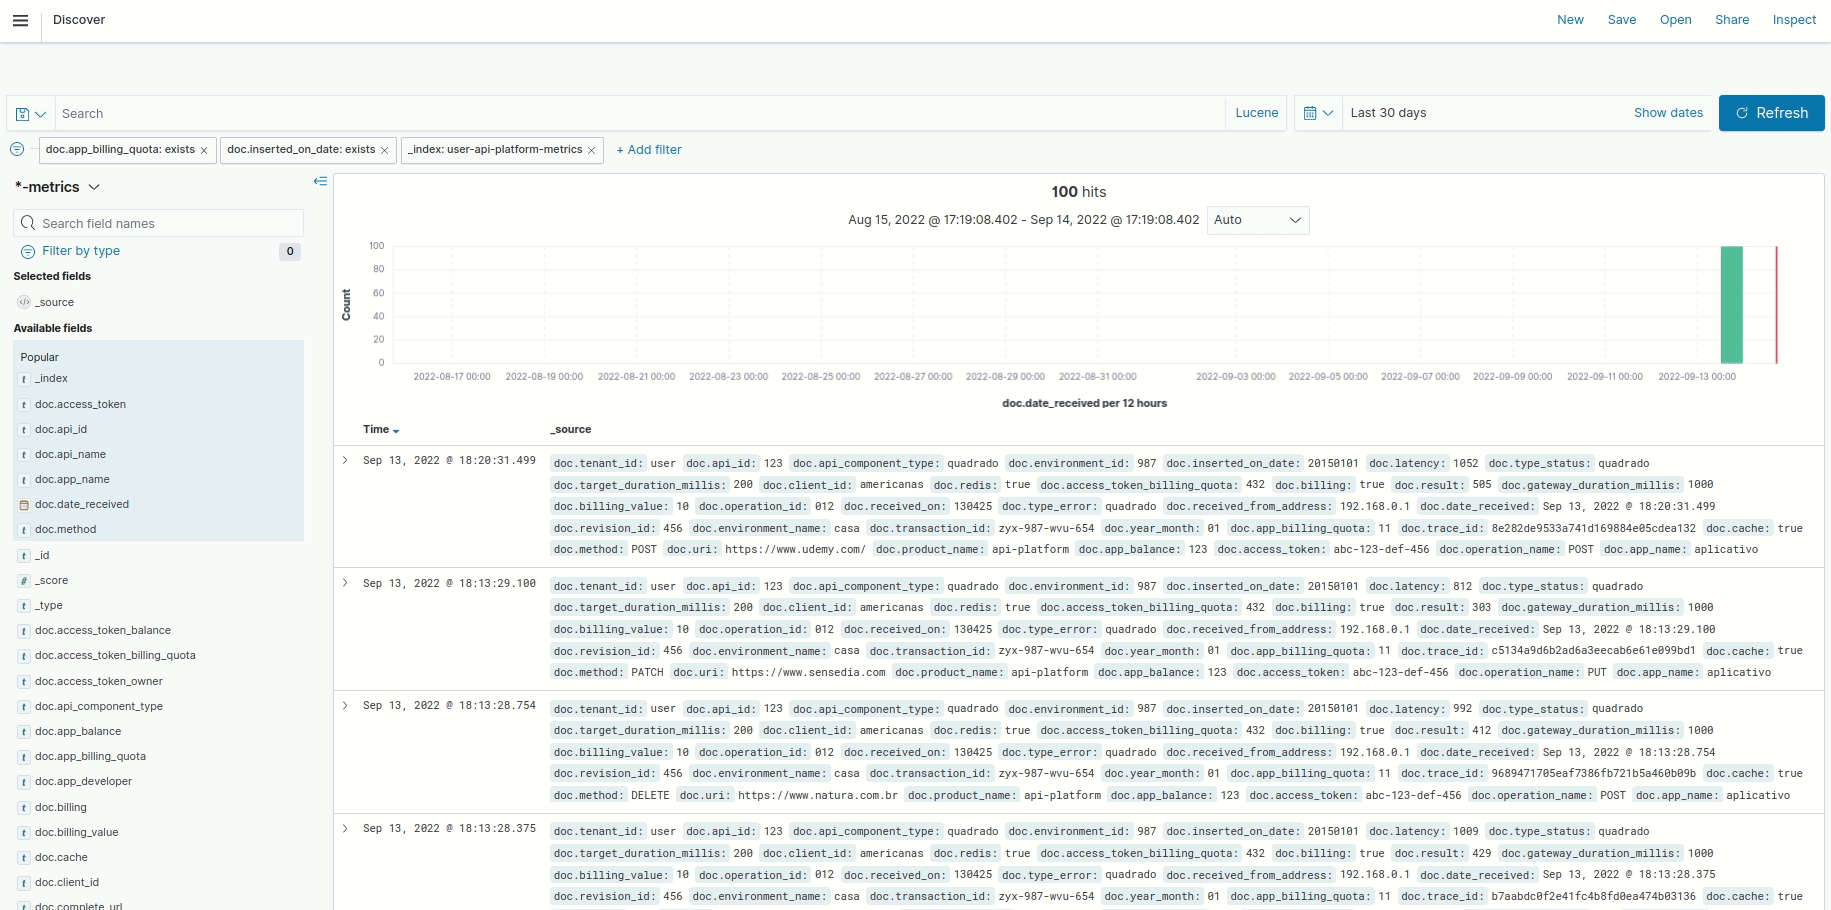Remove the doc.app_billing_quota exists filter

[202, 149]
